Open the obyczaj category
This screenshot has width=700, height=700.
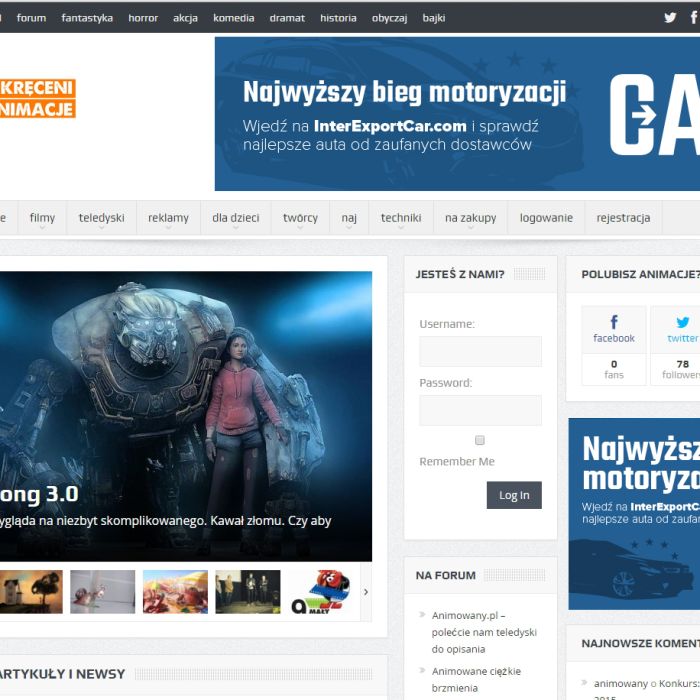(389, 18)
